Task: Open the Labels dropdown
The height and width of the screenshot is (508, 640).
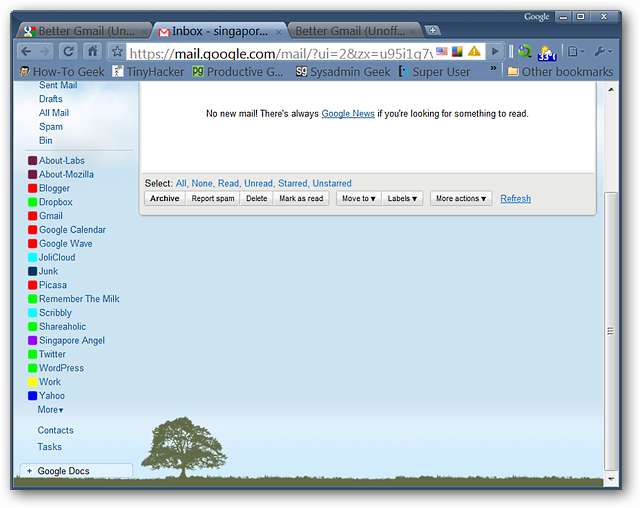Action: 403,199
